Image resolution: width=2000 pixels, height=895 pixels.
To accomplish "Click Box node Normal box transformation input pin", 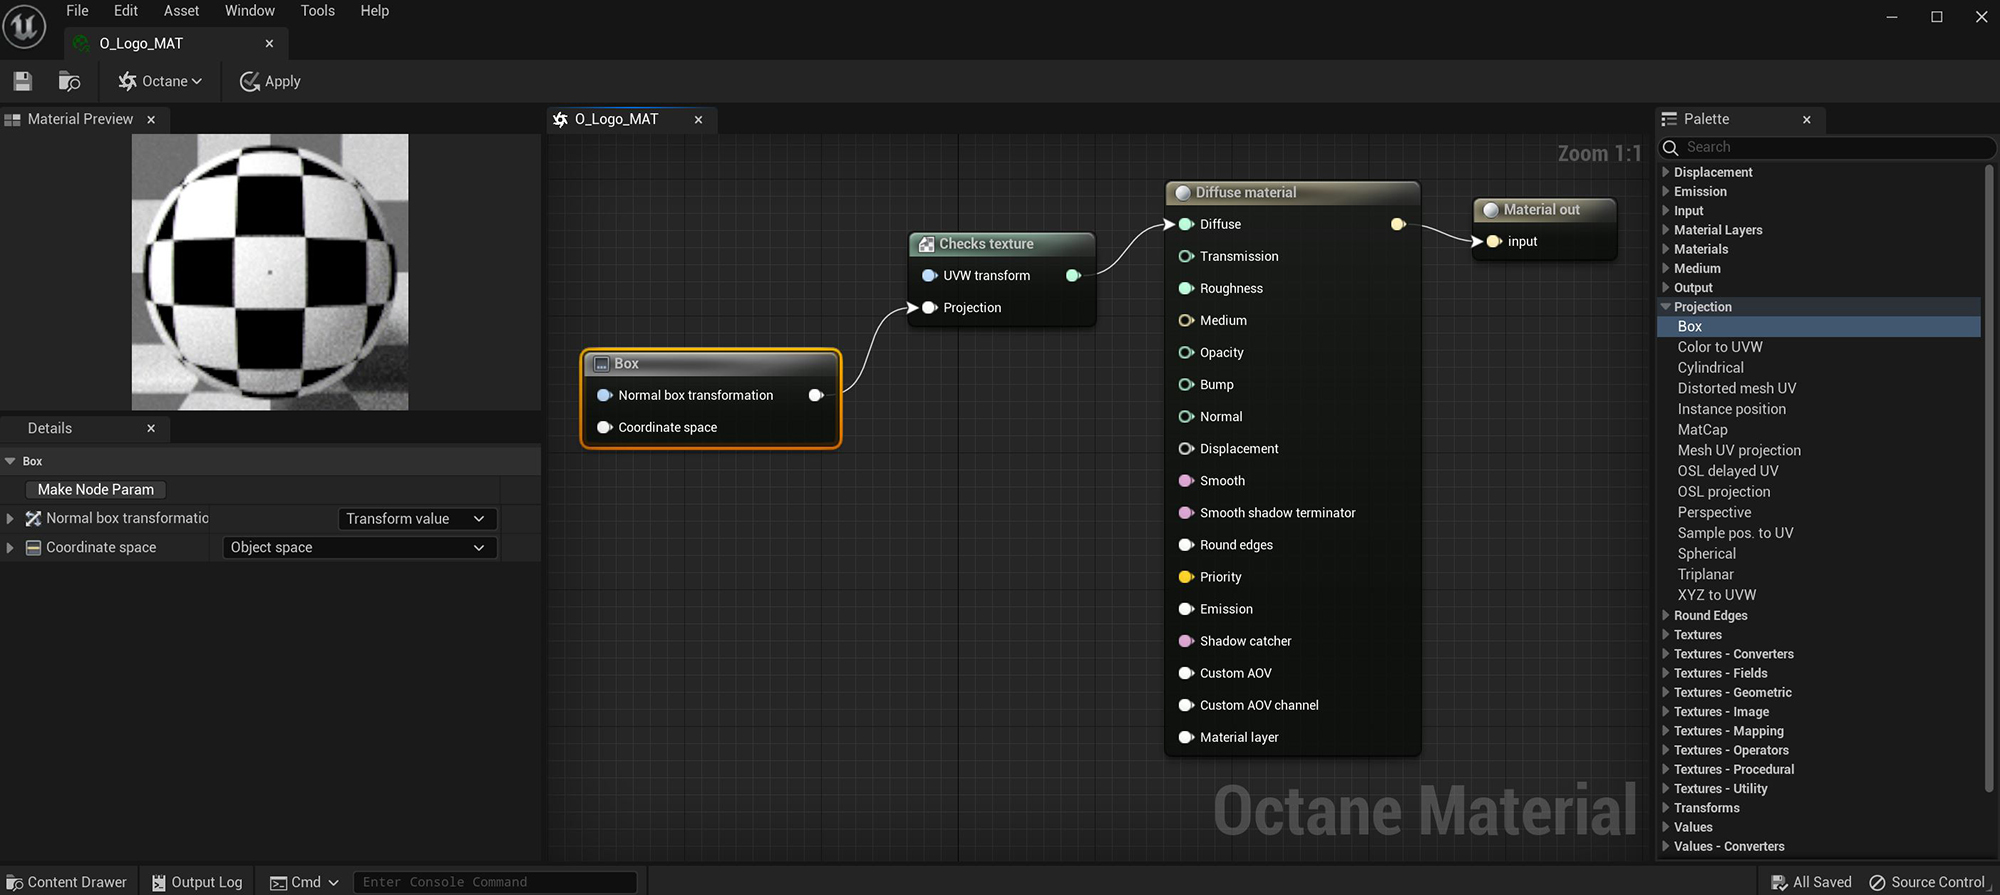I will coord(604,395).
